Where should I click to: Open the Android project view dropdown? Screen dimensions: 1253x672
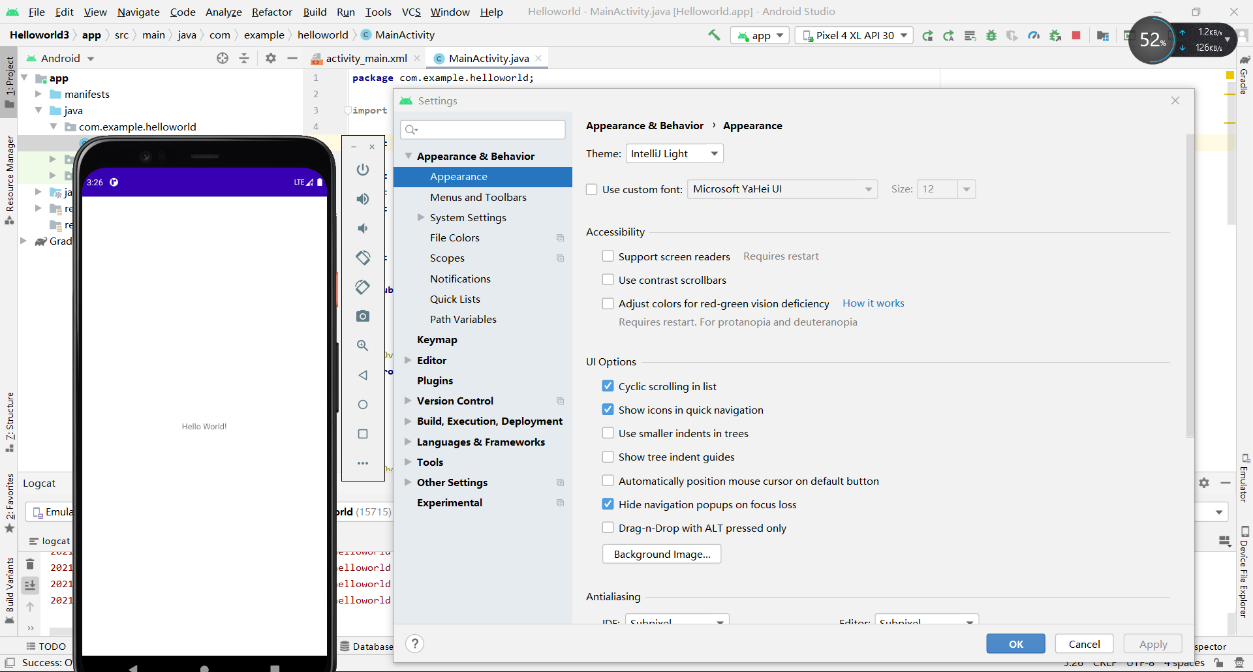60,58
